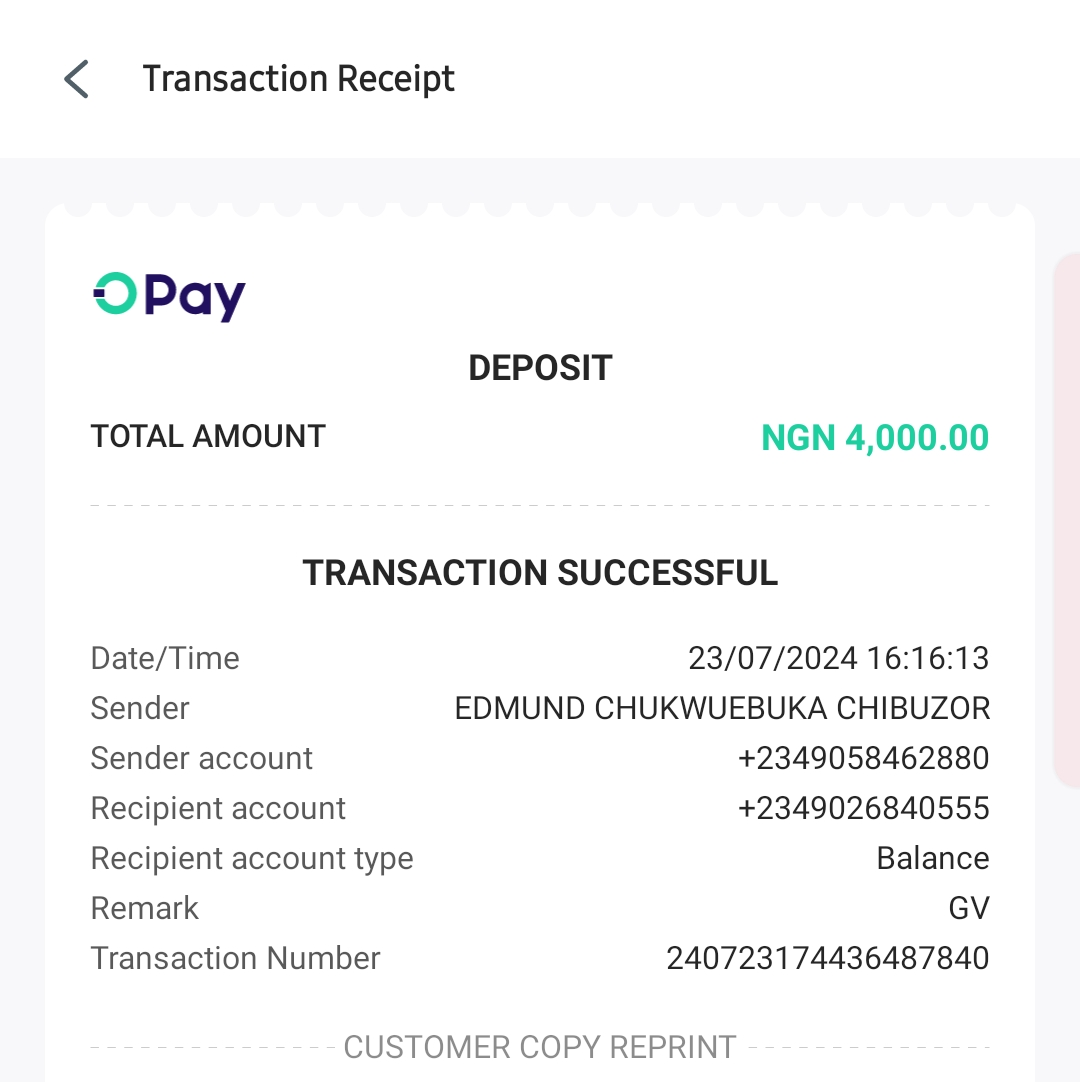Select the Date/Time label
This screenshot has width=1080, height=1082.
165,658
